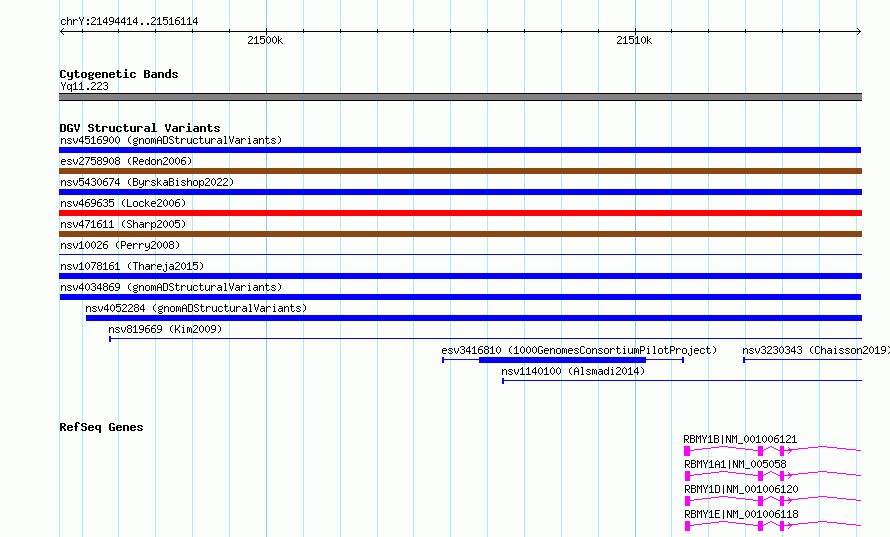Click the esv2758908 (Redon2006) label
The image size is (890, 537).
coord(126,161)
